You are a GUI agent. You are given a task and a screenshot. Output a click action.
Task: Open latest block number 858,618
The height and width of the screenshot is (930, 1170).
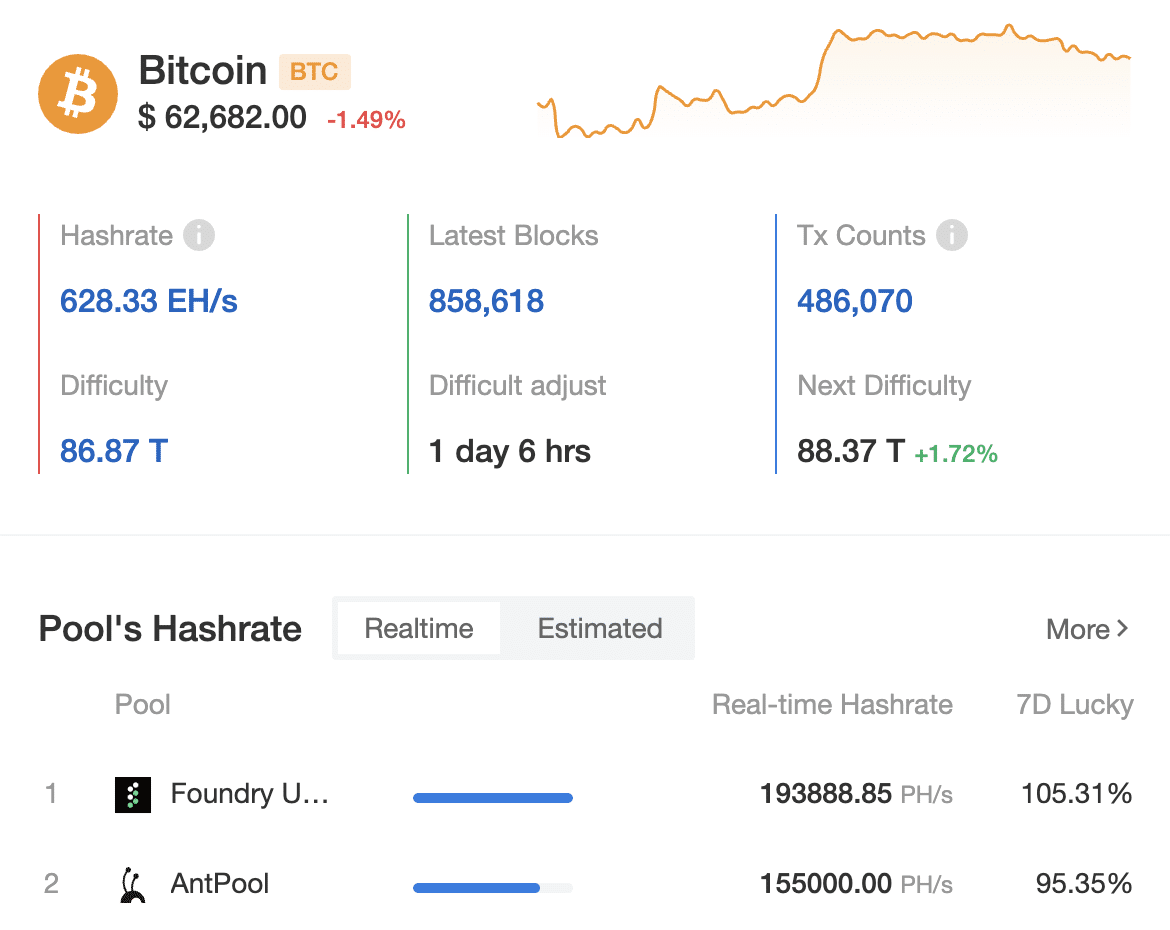coord(486,302)
